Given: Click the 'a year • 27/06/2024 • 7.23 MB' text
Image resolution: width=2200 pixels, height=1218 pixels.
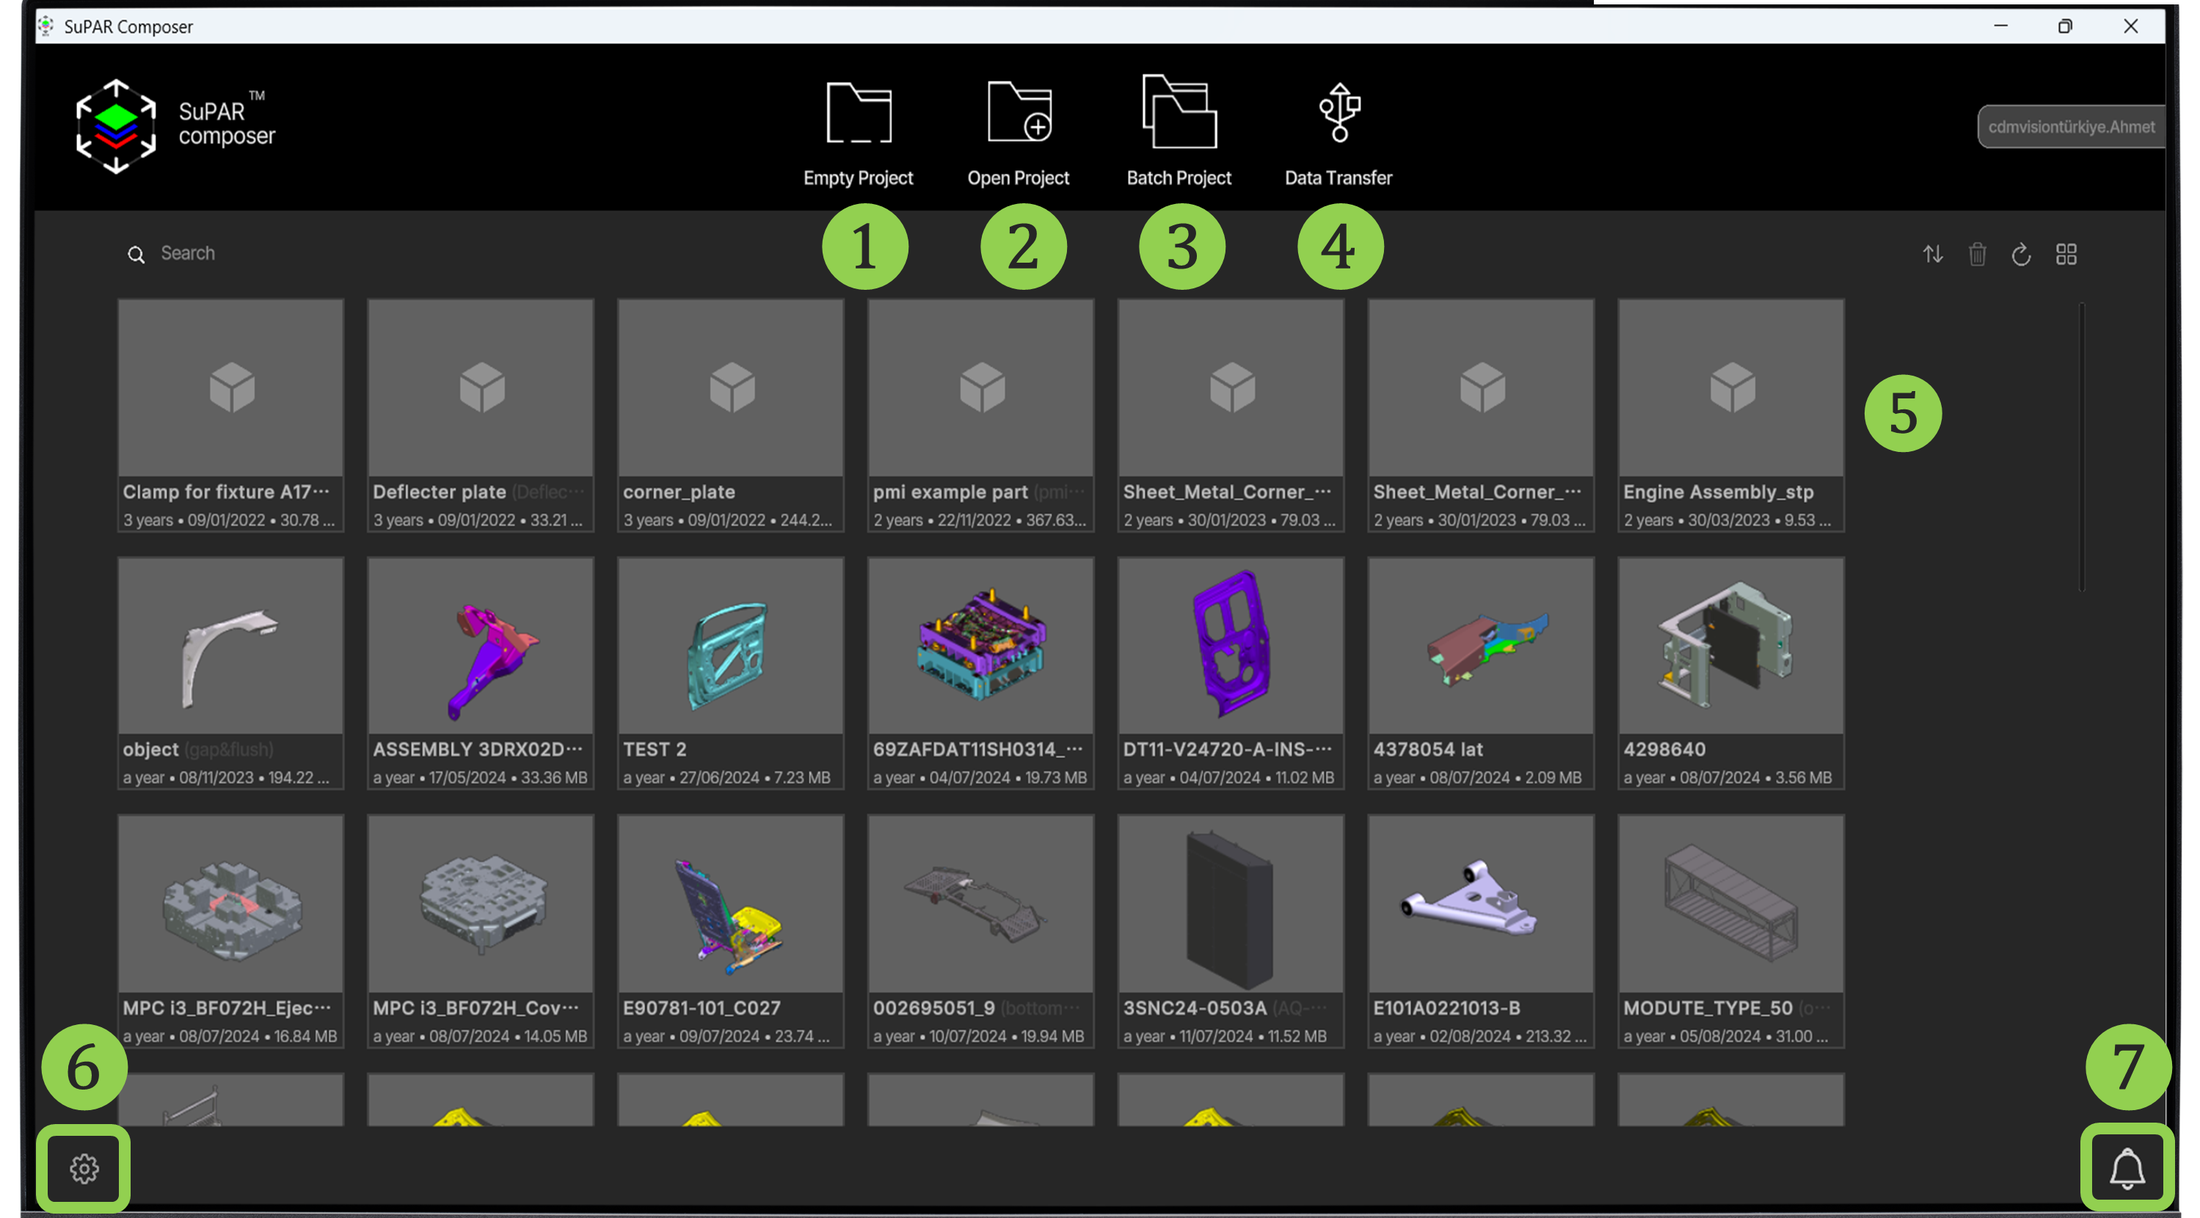Looking at the screenshot, I should coord(726,778).
